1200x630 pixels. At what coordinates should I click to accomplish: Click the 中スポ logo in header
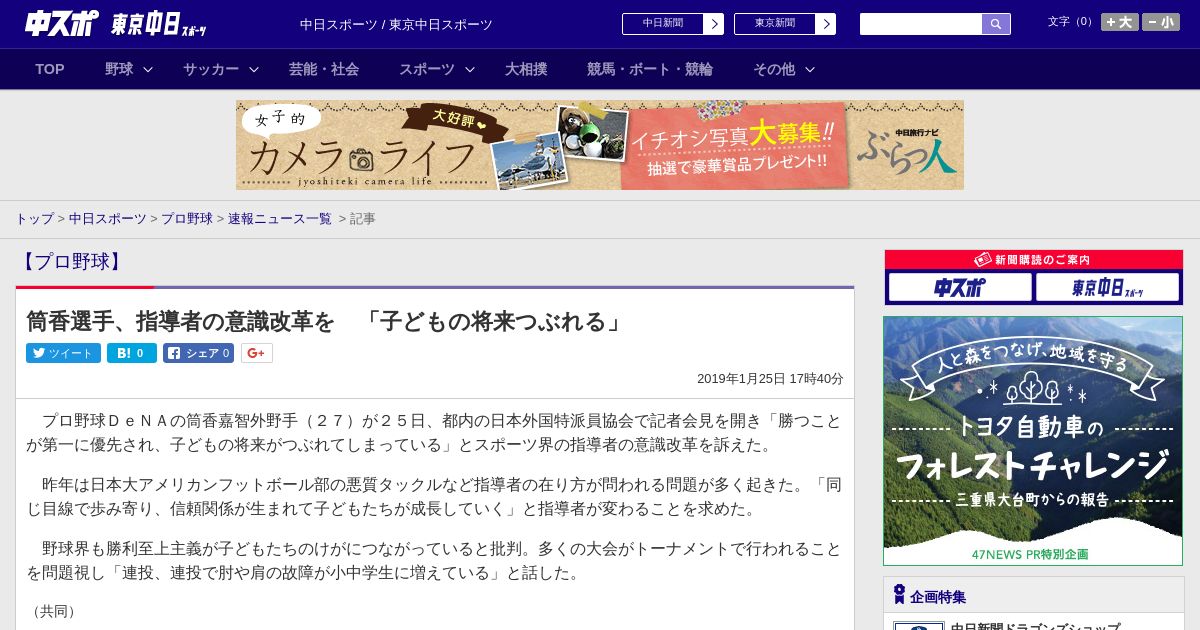tap(62, 23)
